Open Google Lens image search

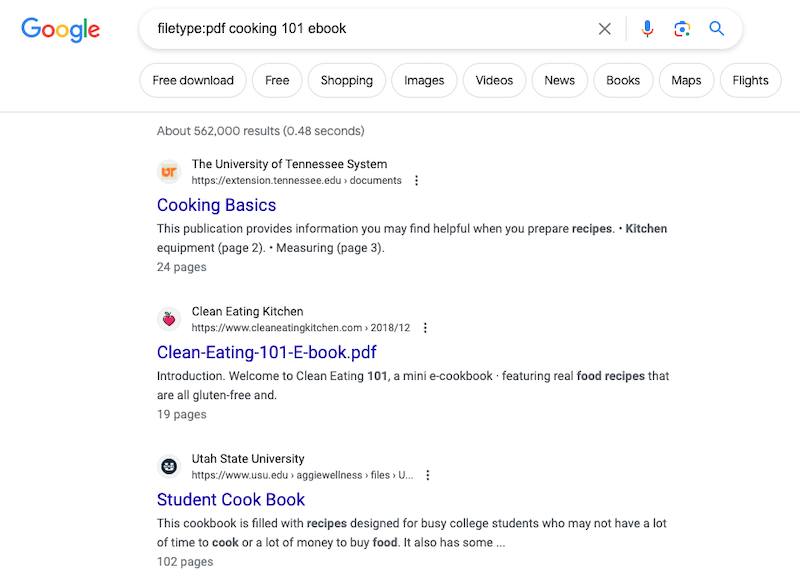[682, 29]
